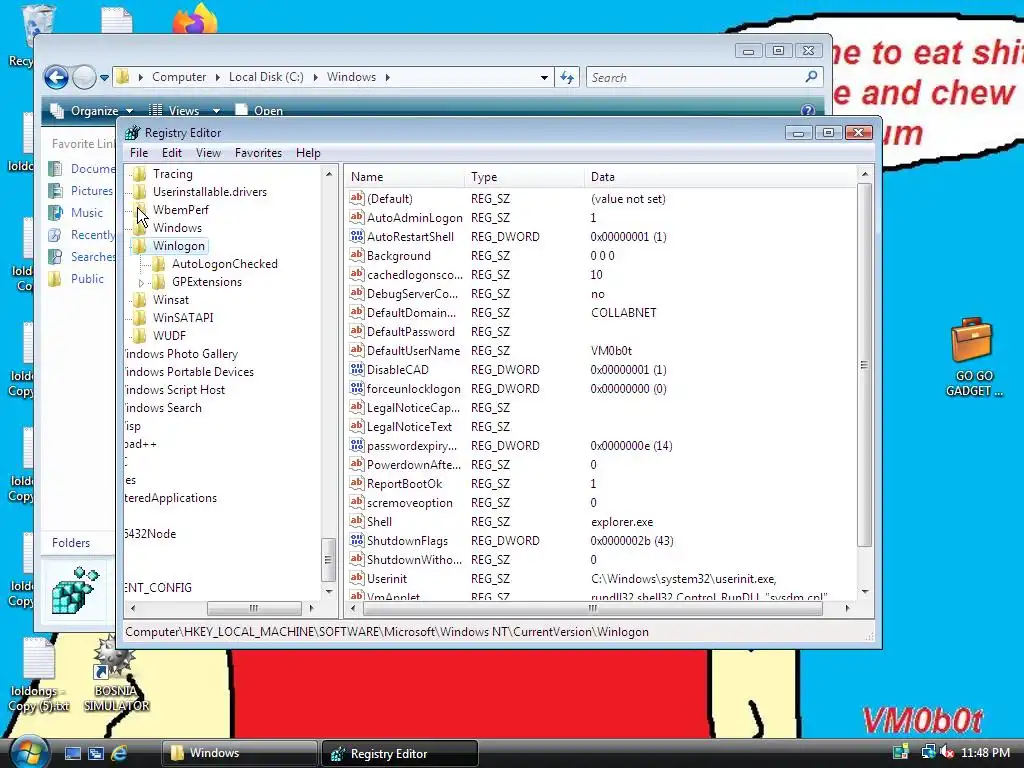Click the DisableCAD DWORD icon
Screen dimensions: 1024x768
[x=357, y=369]
